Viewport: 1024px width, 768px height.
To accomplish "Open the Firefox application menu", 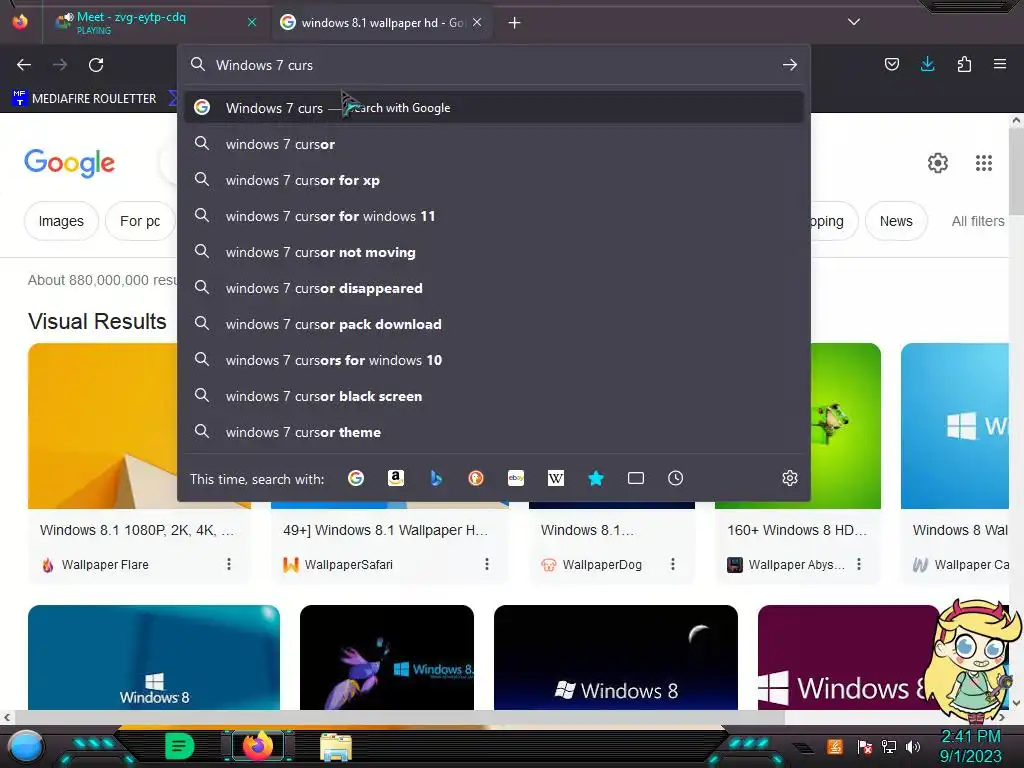I will (x=1000, y=64).
